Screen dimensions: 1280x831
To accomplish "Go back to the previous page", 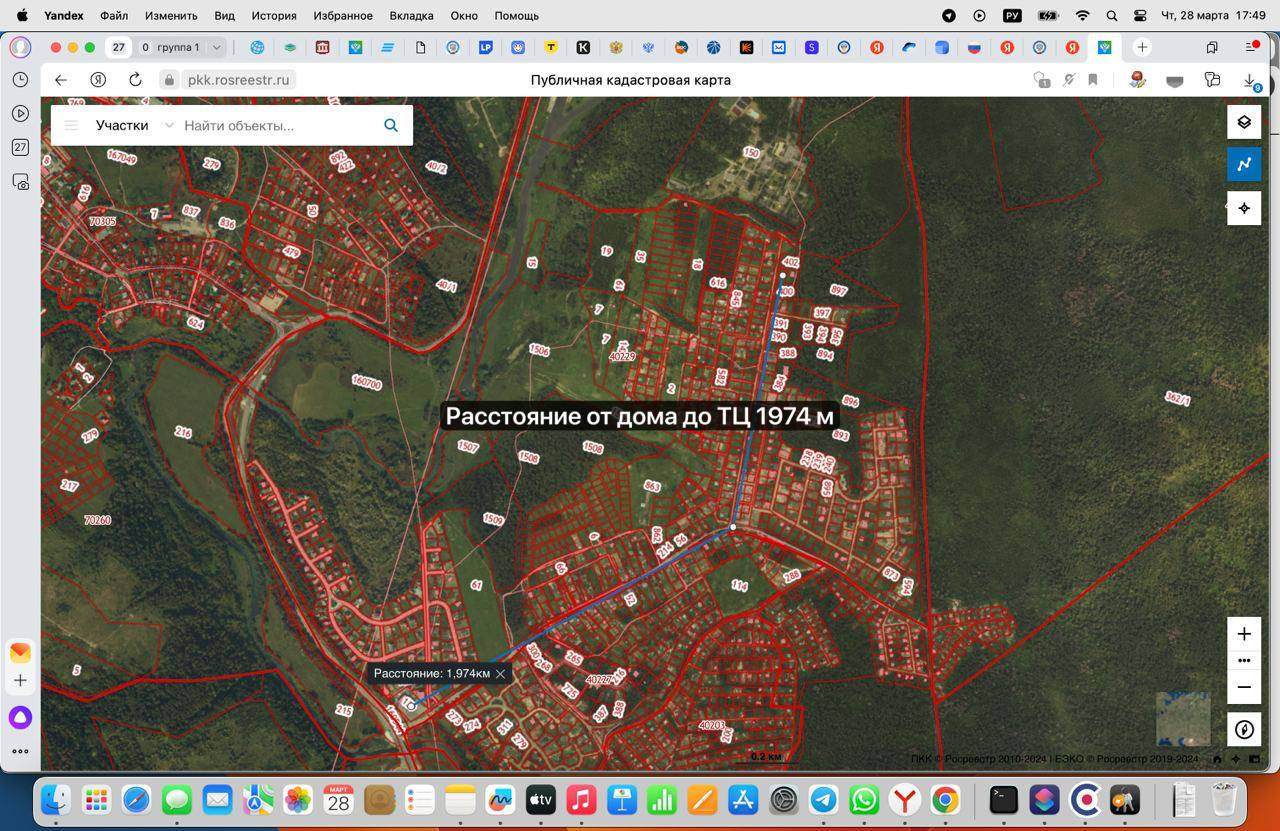I will coord(61,80).
